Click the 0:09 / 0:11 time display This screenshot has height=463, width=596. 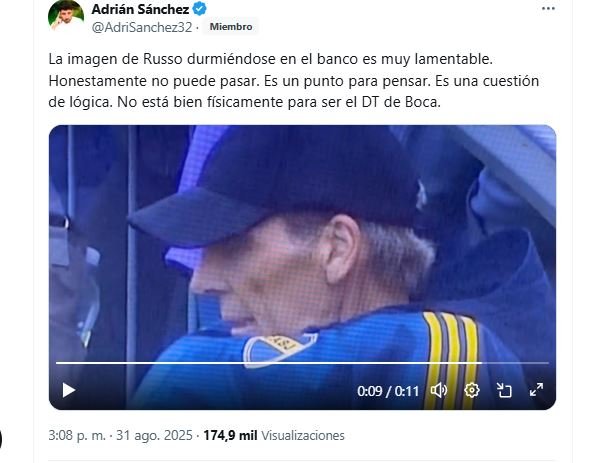[388, 391]
